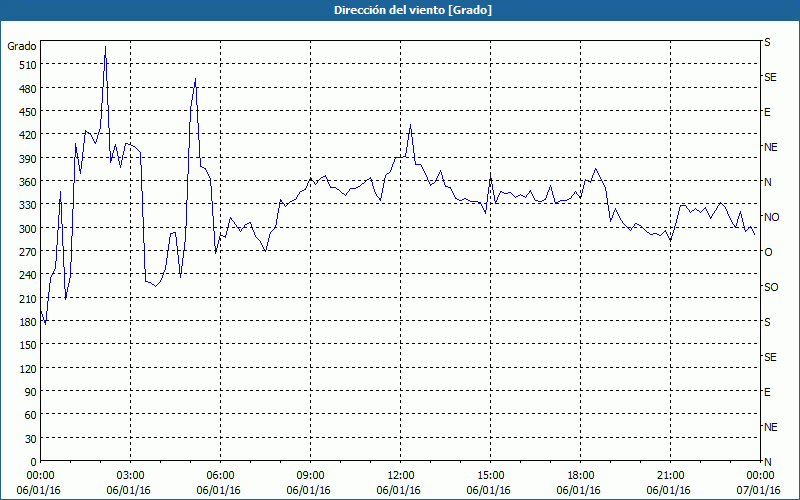Select the 'E' compass label at 90
800x500 pixels.
click(x=767, y=392)
